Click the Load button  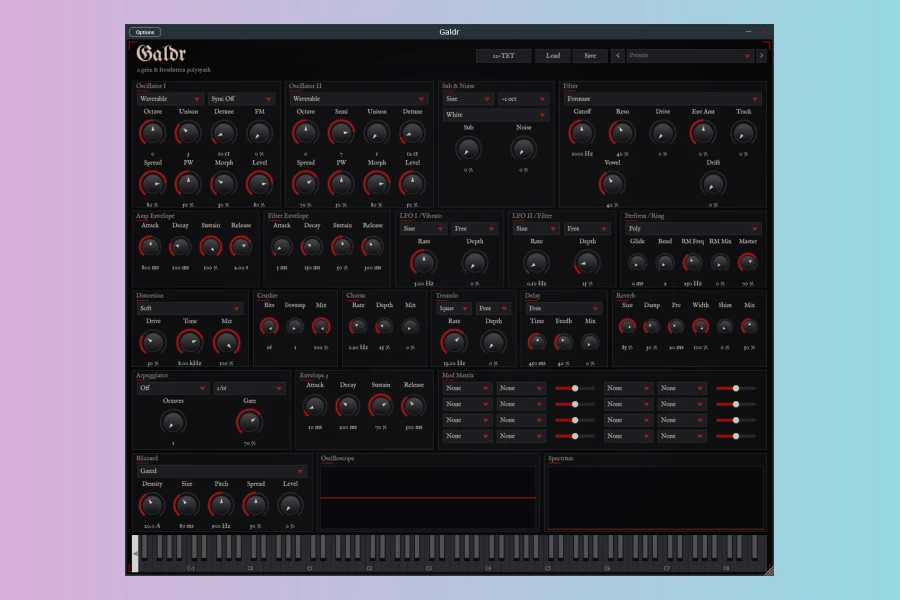click(x=553, y=56)
